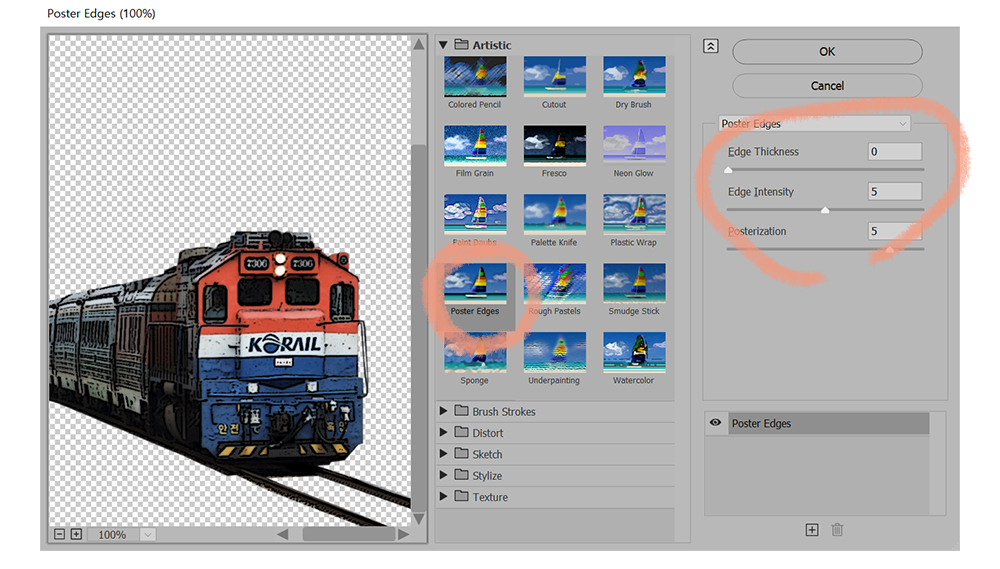The height and width of the screenshot is (569, 1000).
Task: Select the Paint Daubs filter thumbnail
Action: [x=475, y=214]
